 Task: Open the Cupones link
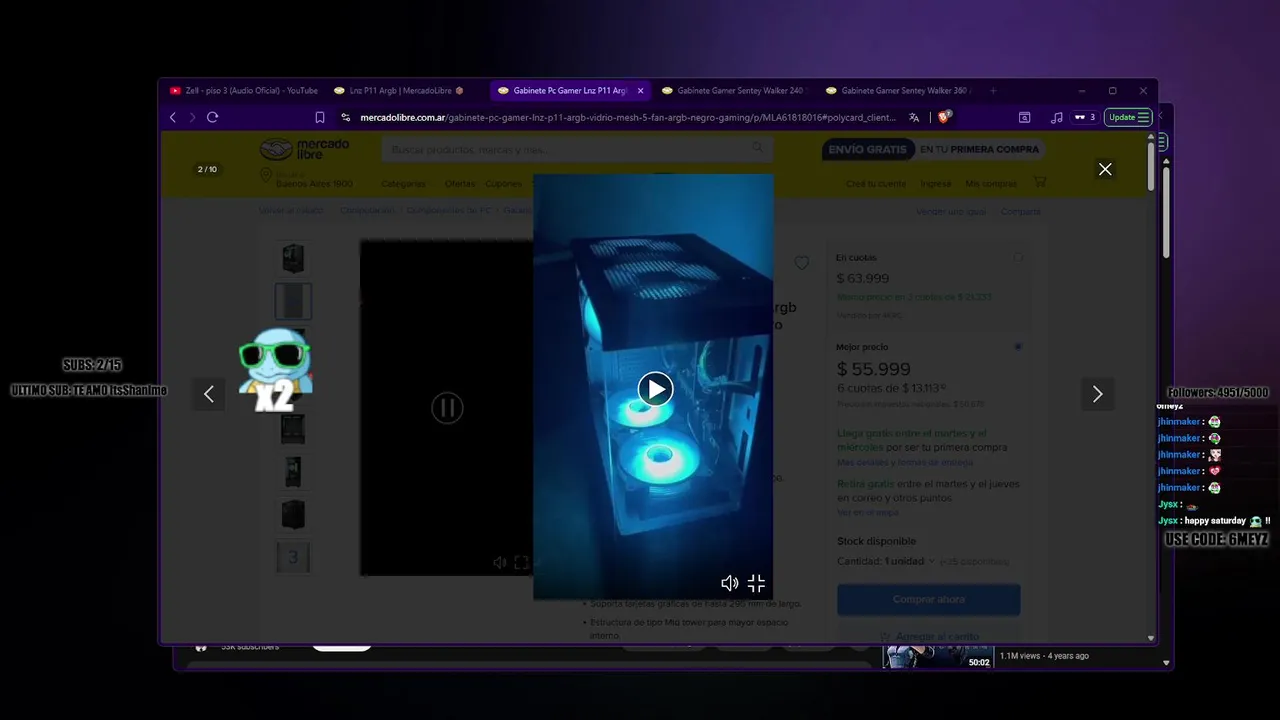503,184
